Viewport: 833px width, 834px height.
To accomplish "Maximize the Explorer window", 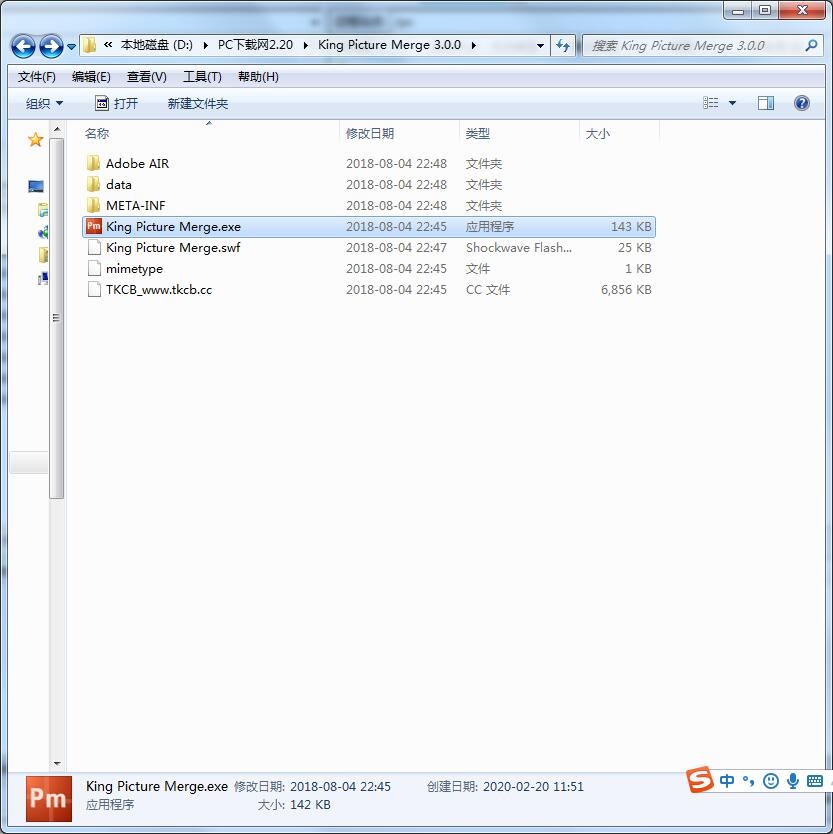I will (x=765, y=10).
